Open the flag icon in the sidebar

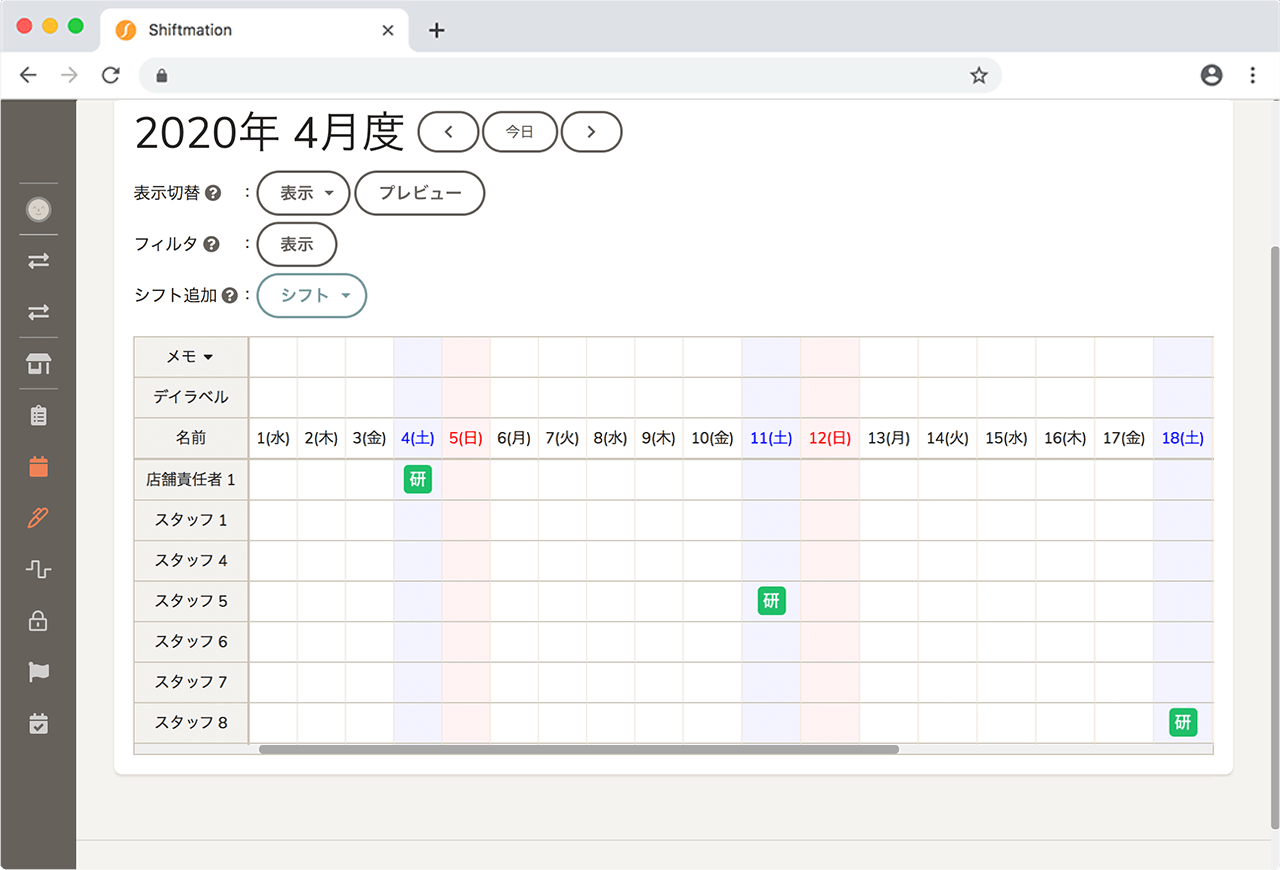[x=38, y=672]
